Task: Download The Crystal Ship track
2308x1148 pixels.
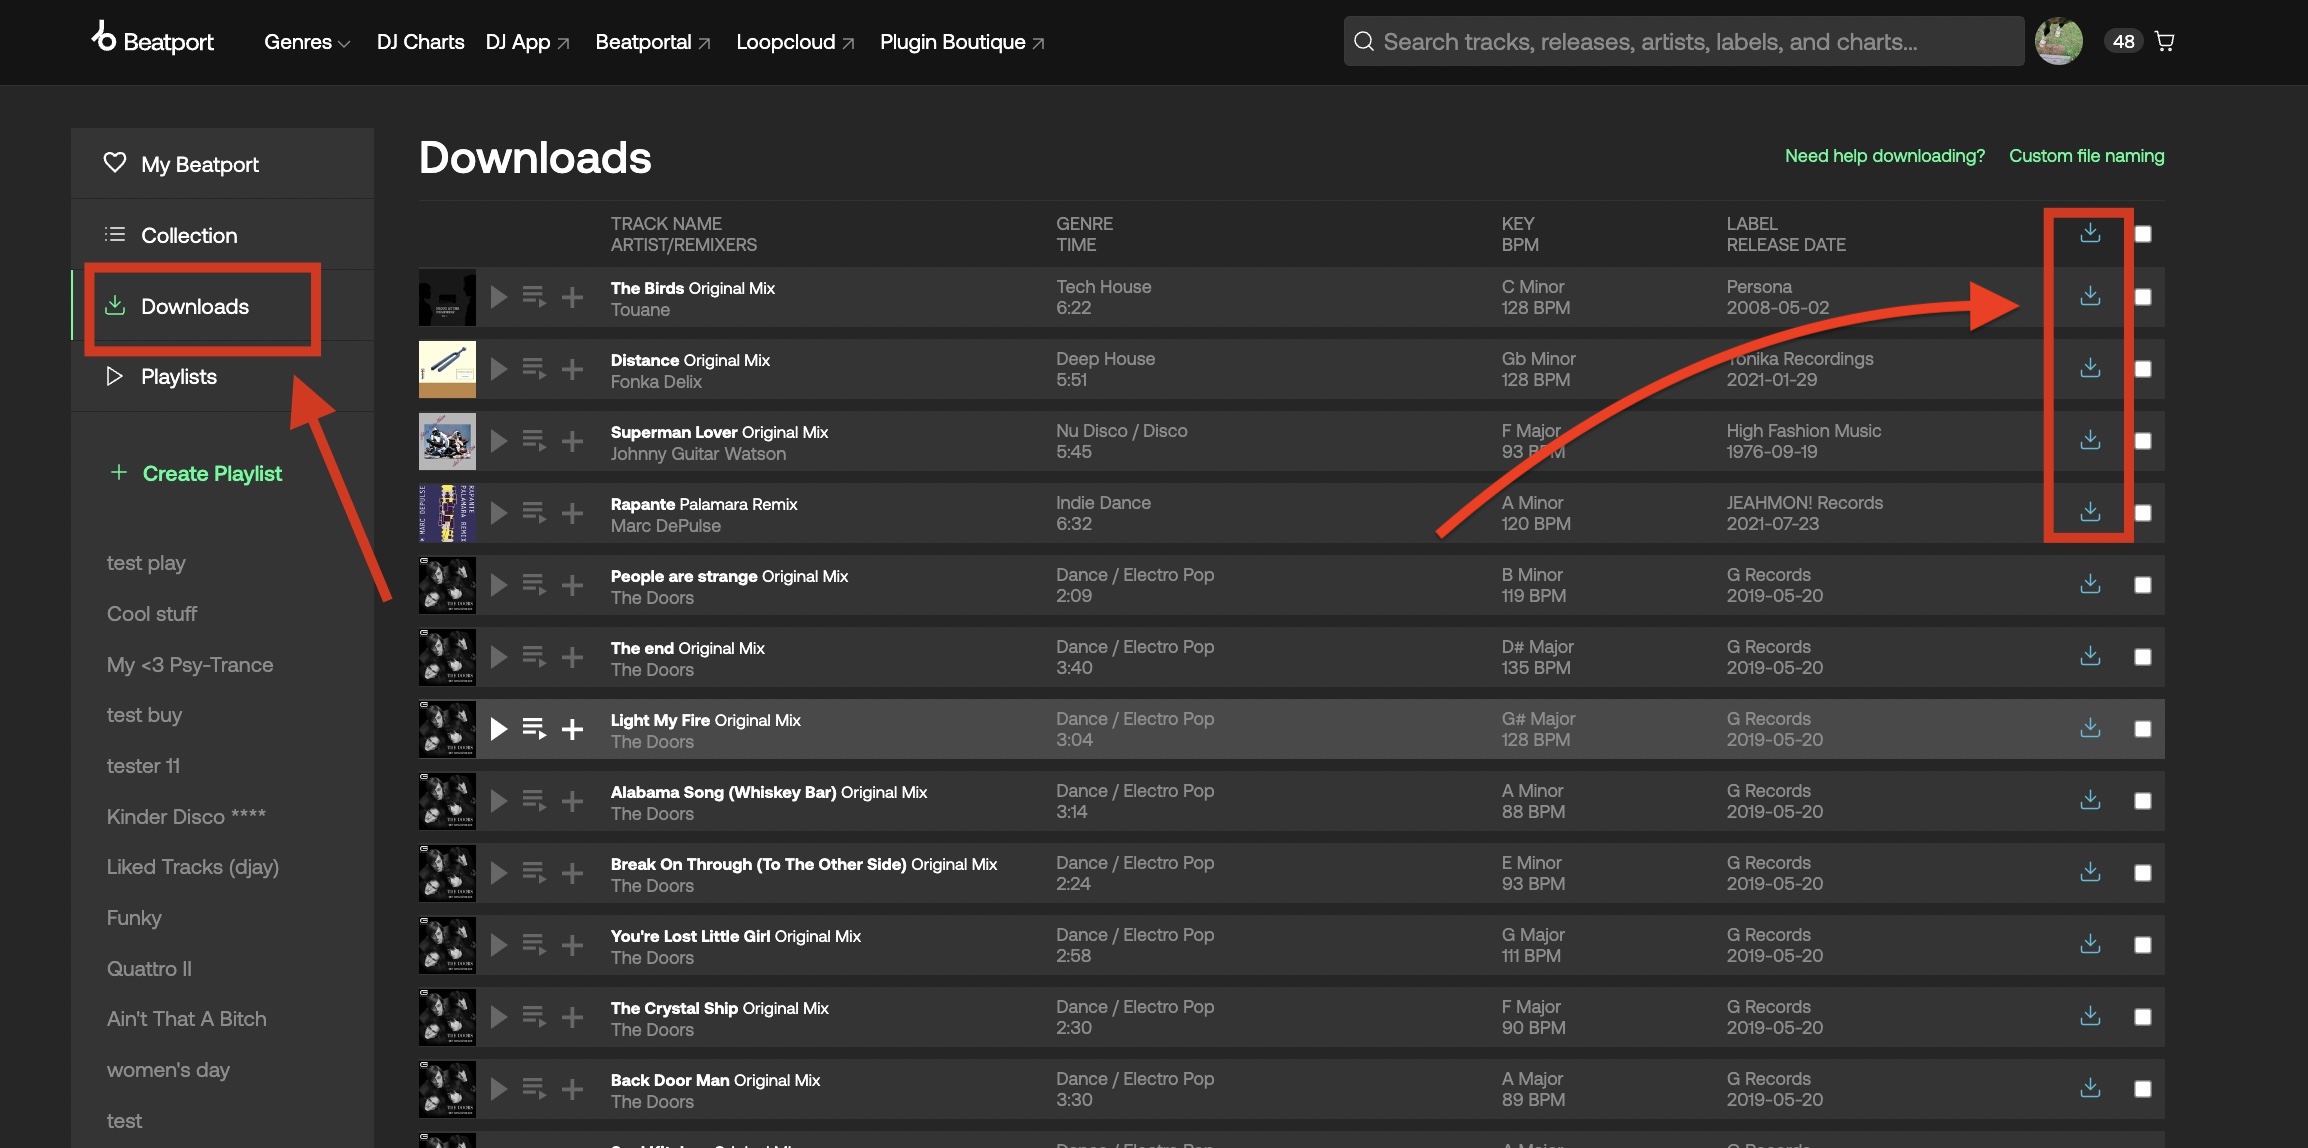Action: click(x=2090, y=1016)
